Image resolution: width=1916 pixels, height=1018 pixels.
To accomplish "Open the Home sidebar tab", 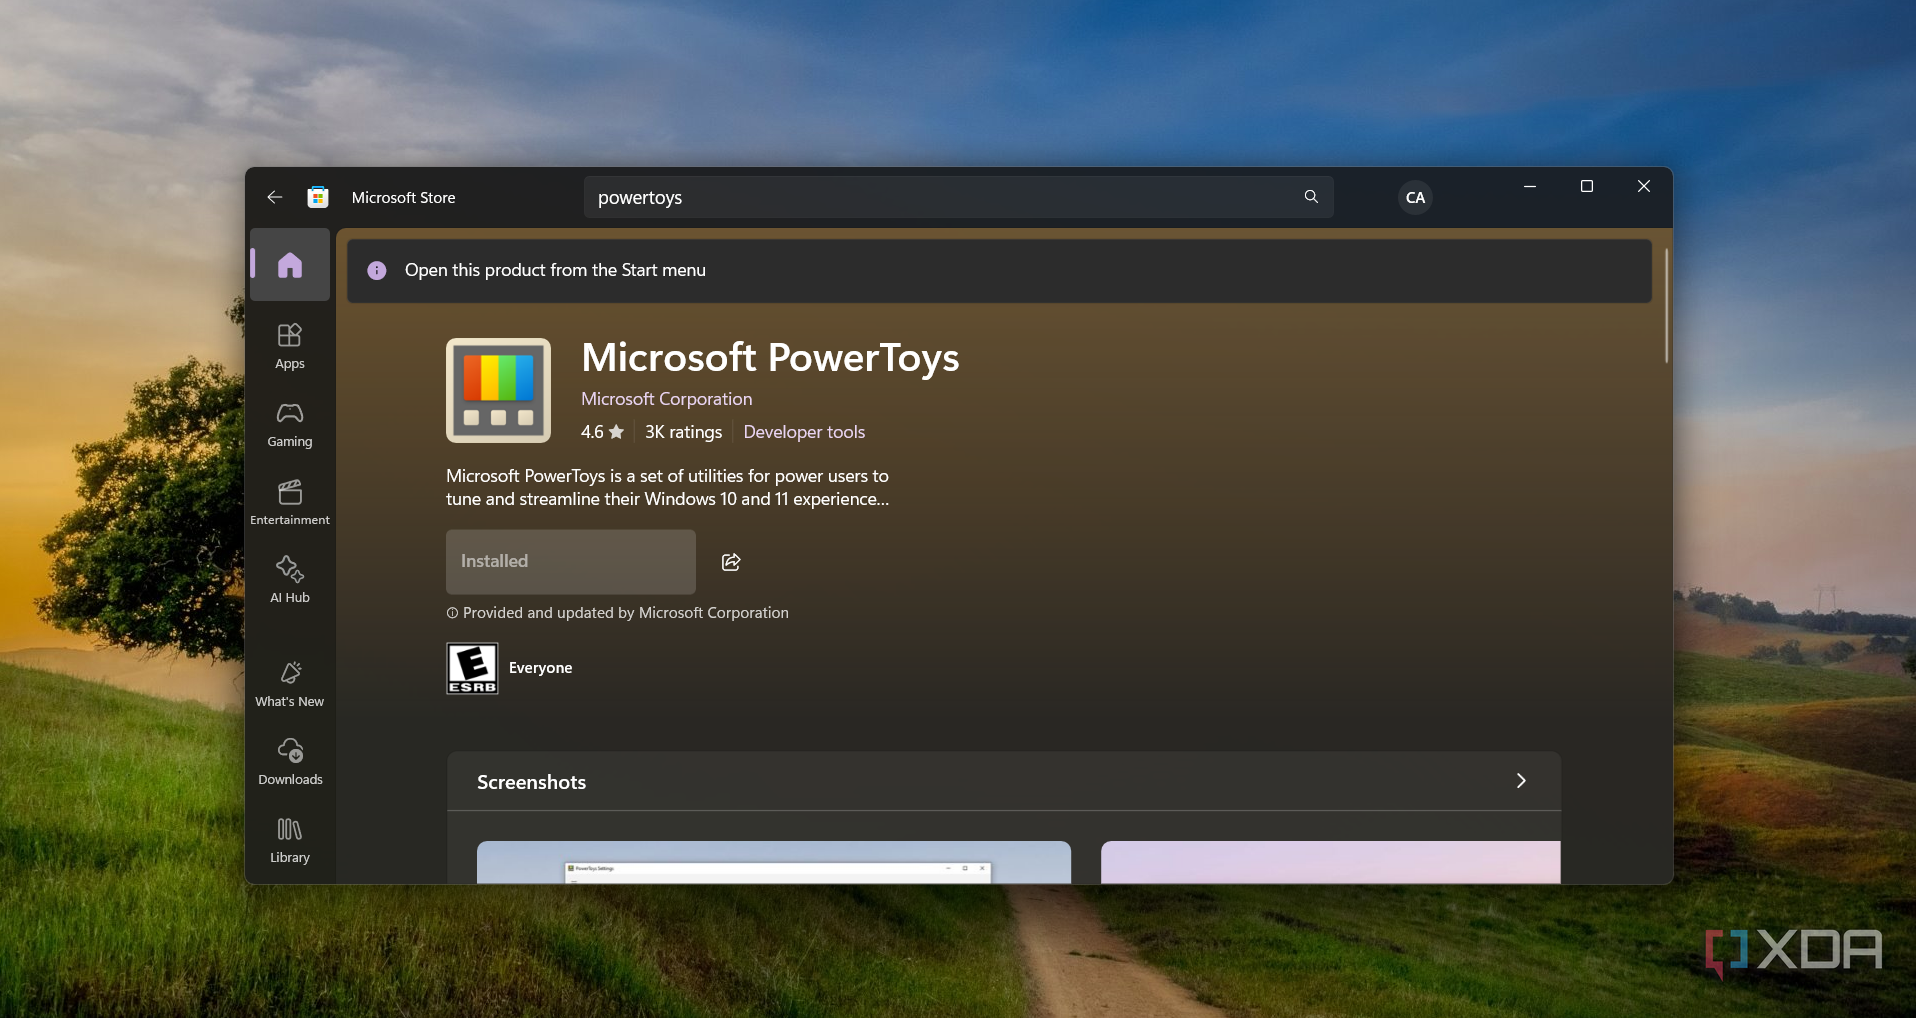I will [x=290, y=265].
